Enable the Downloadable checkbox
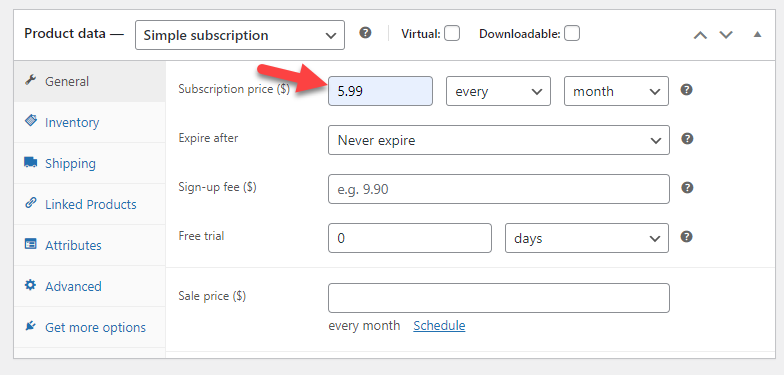The image size is (784, 375). 572,34
